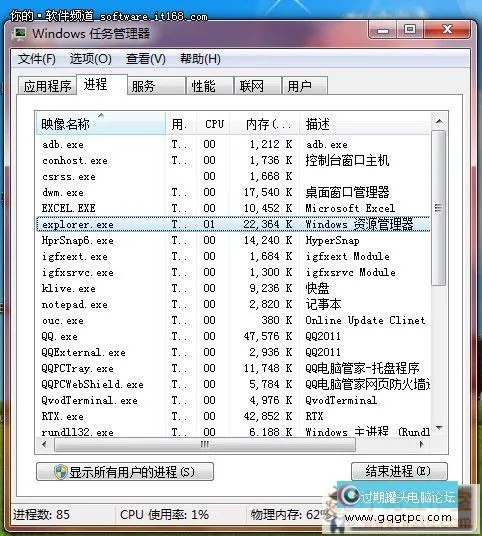The image size is (482, 536).
Task: Go to the 联网 tab
Action: (x=258, y=86)
